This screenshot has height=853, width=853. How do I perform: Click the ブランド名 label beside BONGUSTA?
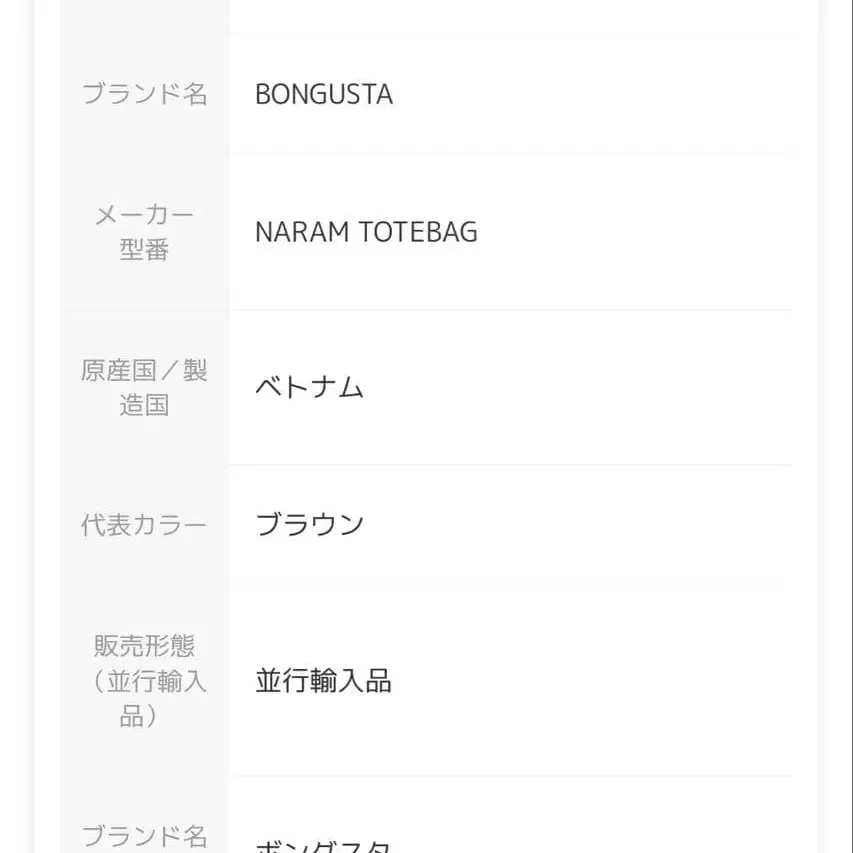click(144, 94)
